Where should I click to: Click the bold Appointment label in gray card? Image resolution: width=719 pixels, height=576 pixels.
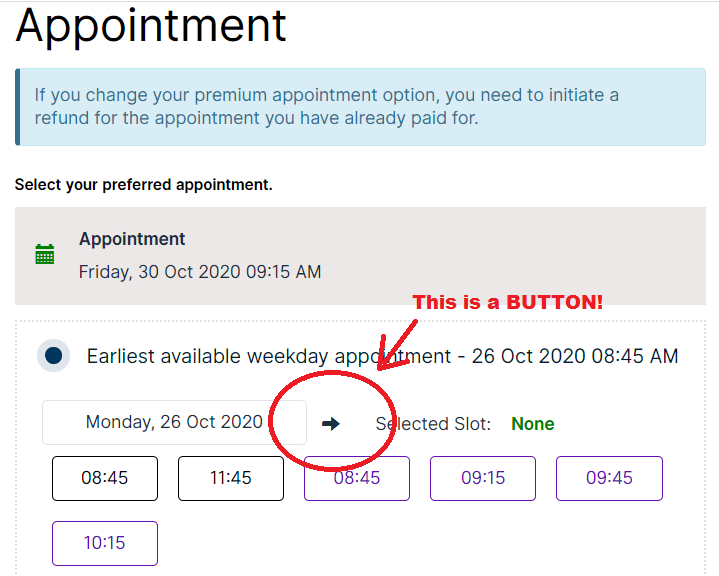click(132, 239)
